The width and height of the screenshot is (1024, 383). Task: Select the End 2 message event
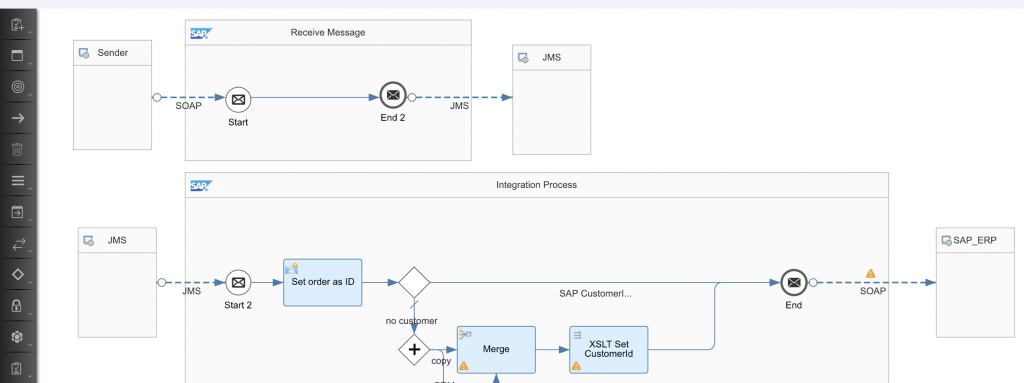click(x=393, y=95)
